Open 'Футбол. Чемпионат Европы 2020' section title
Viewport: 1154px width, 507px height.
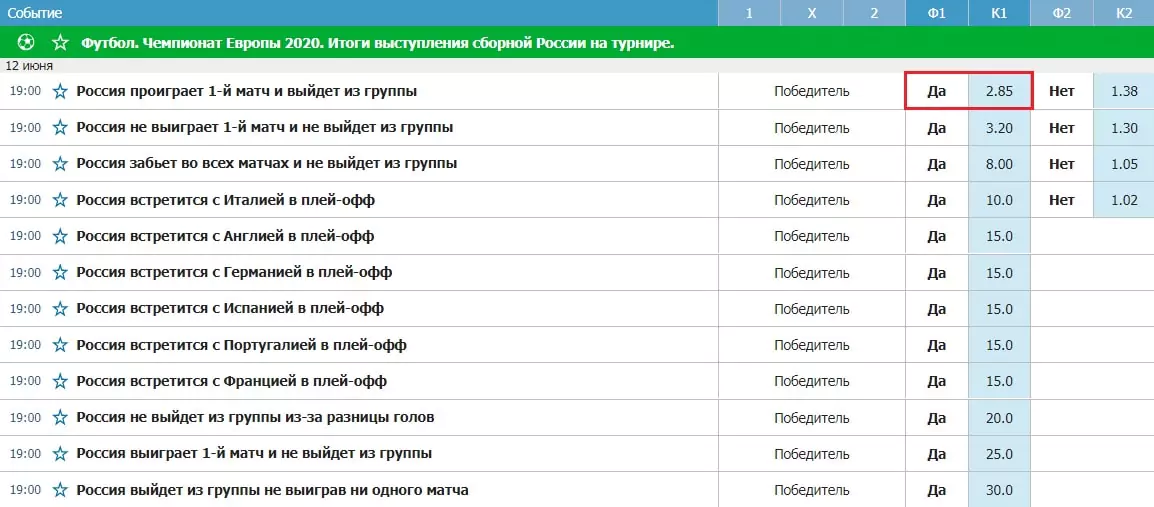(378, 43)
